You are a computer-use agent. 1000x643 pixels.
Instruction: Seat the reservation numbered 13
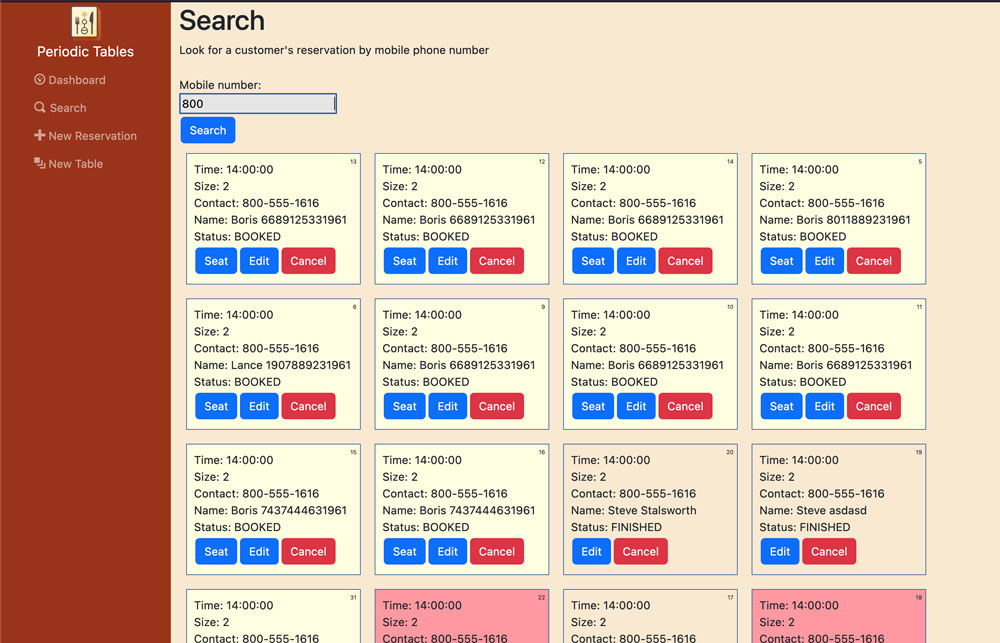(216, 261)
